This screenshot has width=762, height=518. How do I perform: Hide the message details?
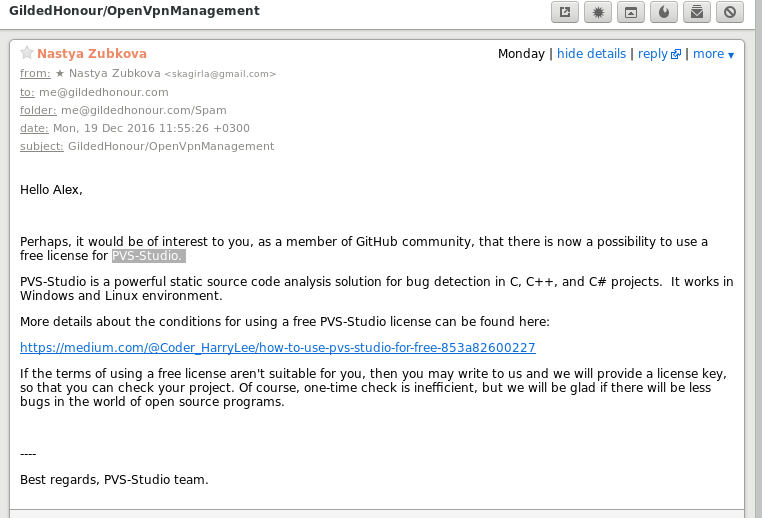pyautogui.click(x=591, y=54)
